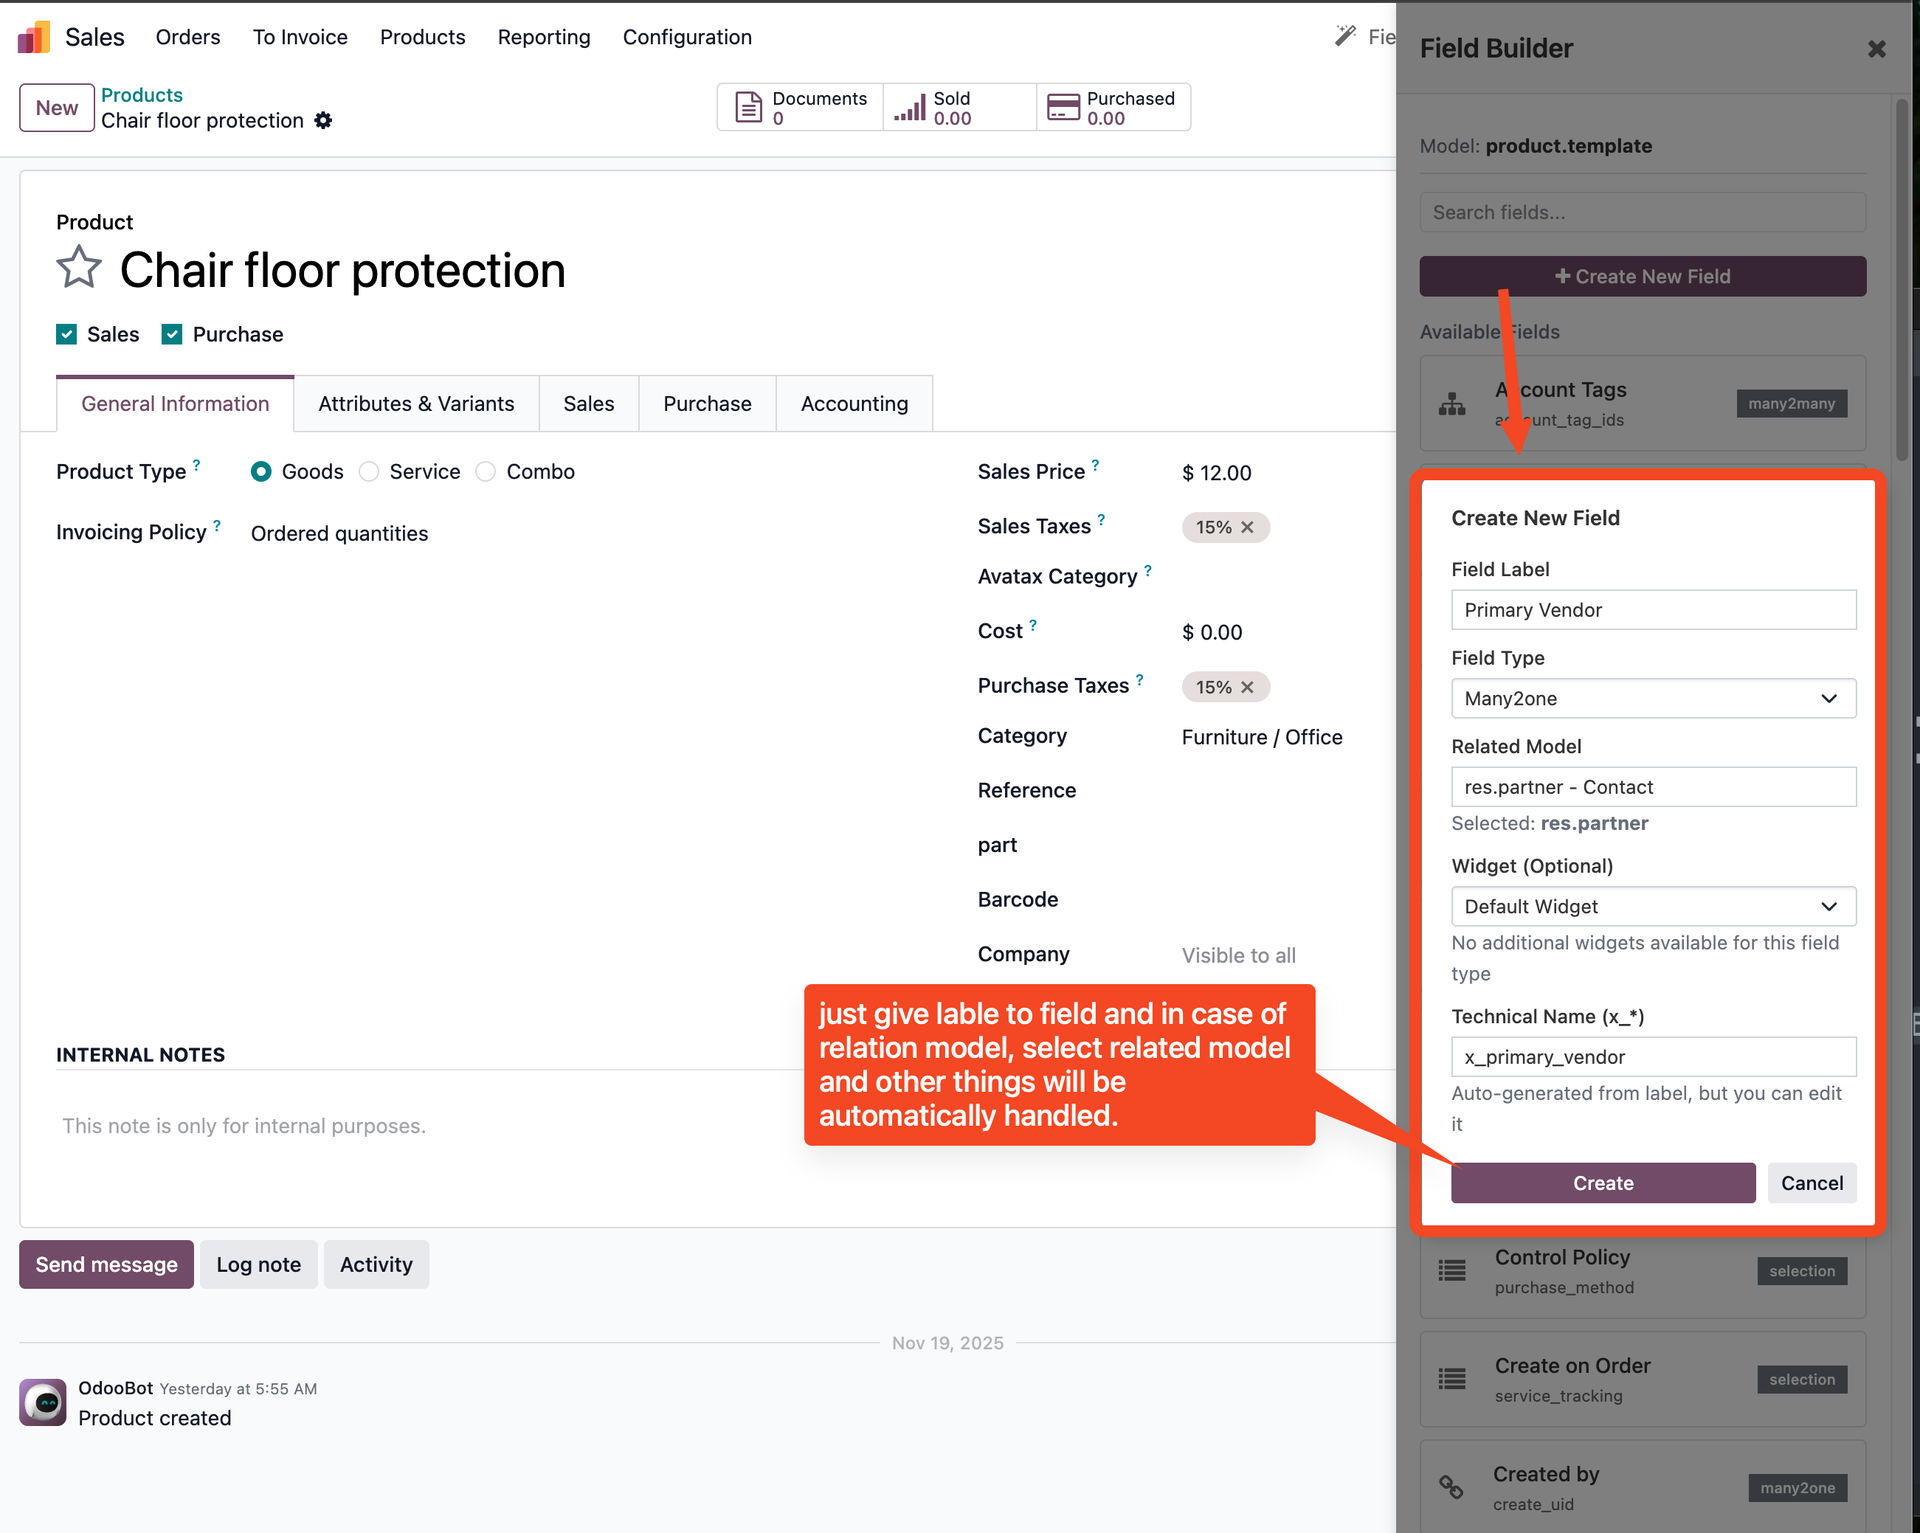
Task: Open the Sales app logo icon
Action: point(33,36)
